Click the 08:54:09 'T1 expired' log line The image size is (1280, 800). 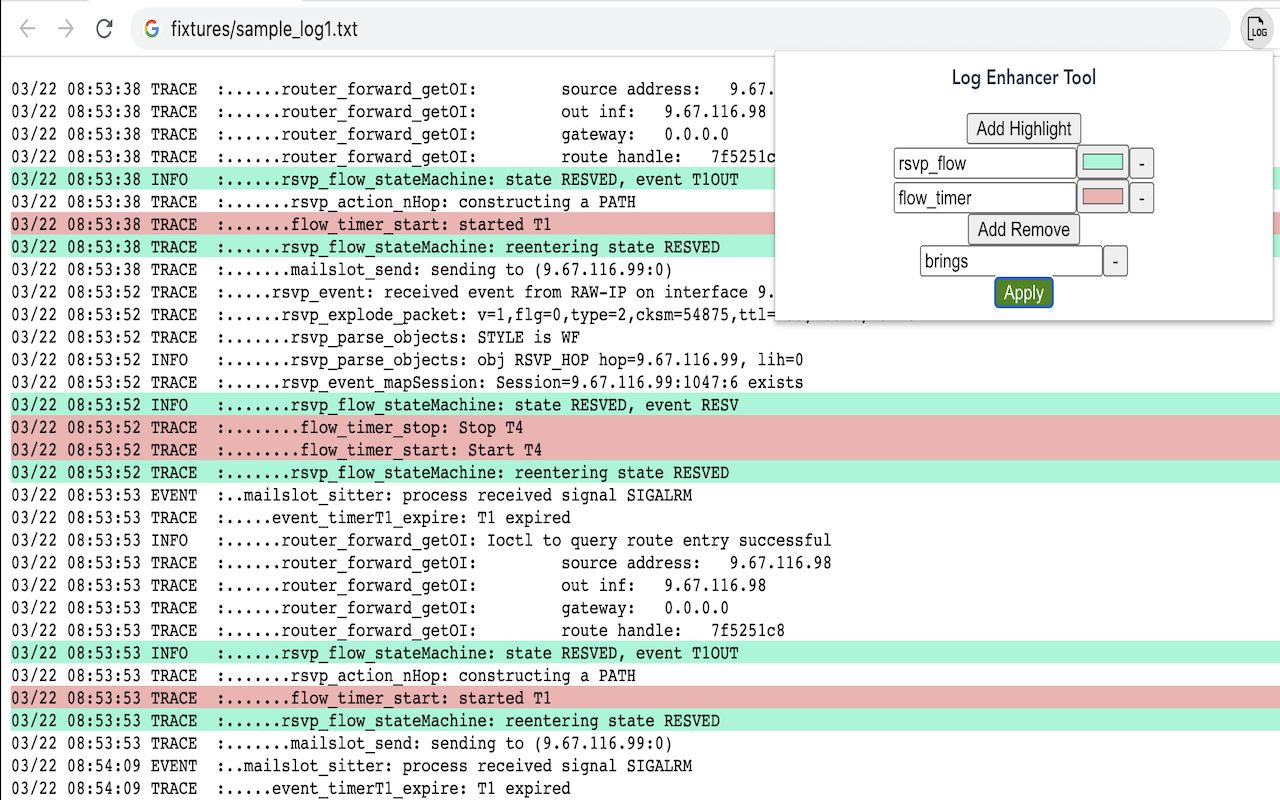coord(291,788)
